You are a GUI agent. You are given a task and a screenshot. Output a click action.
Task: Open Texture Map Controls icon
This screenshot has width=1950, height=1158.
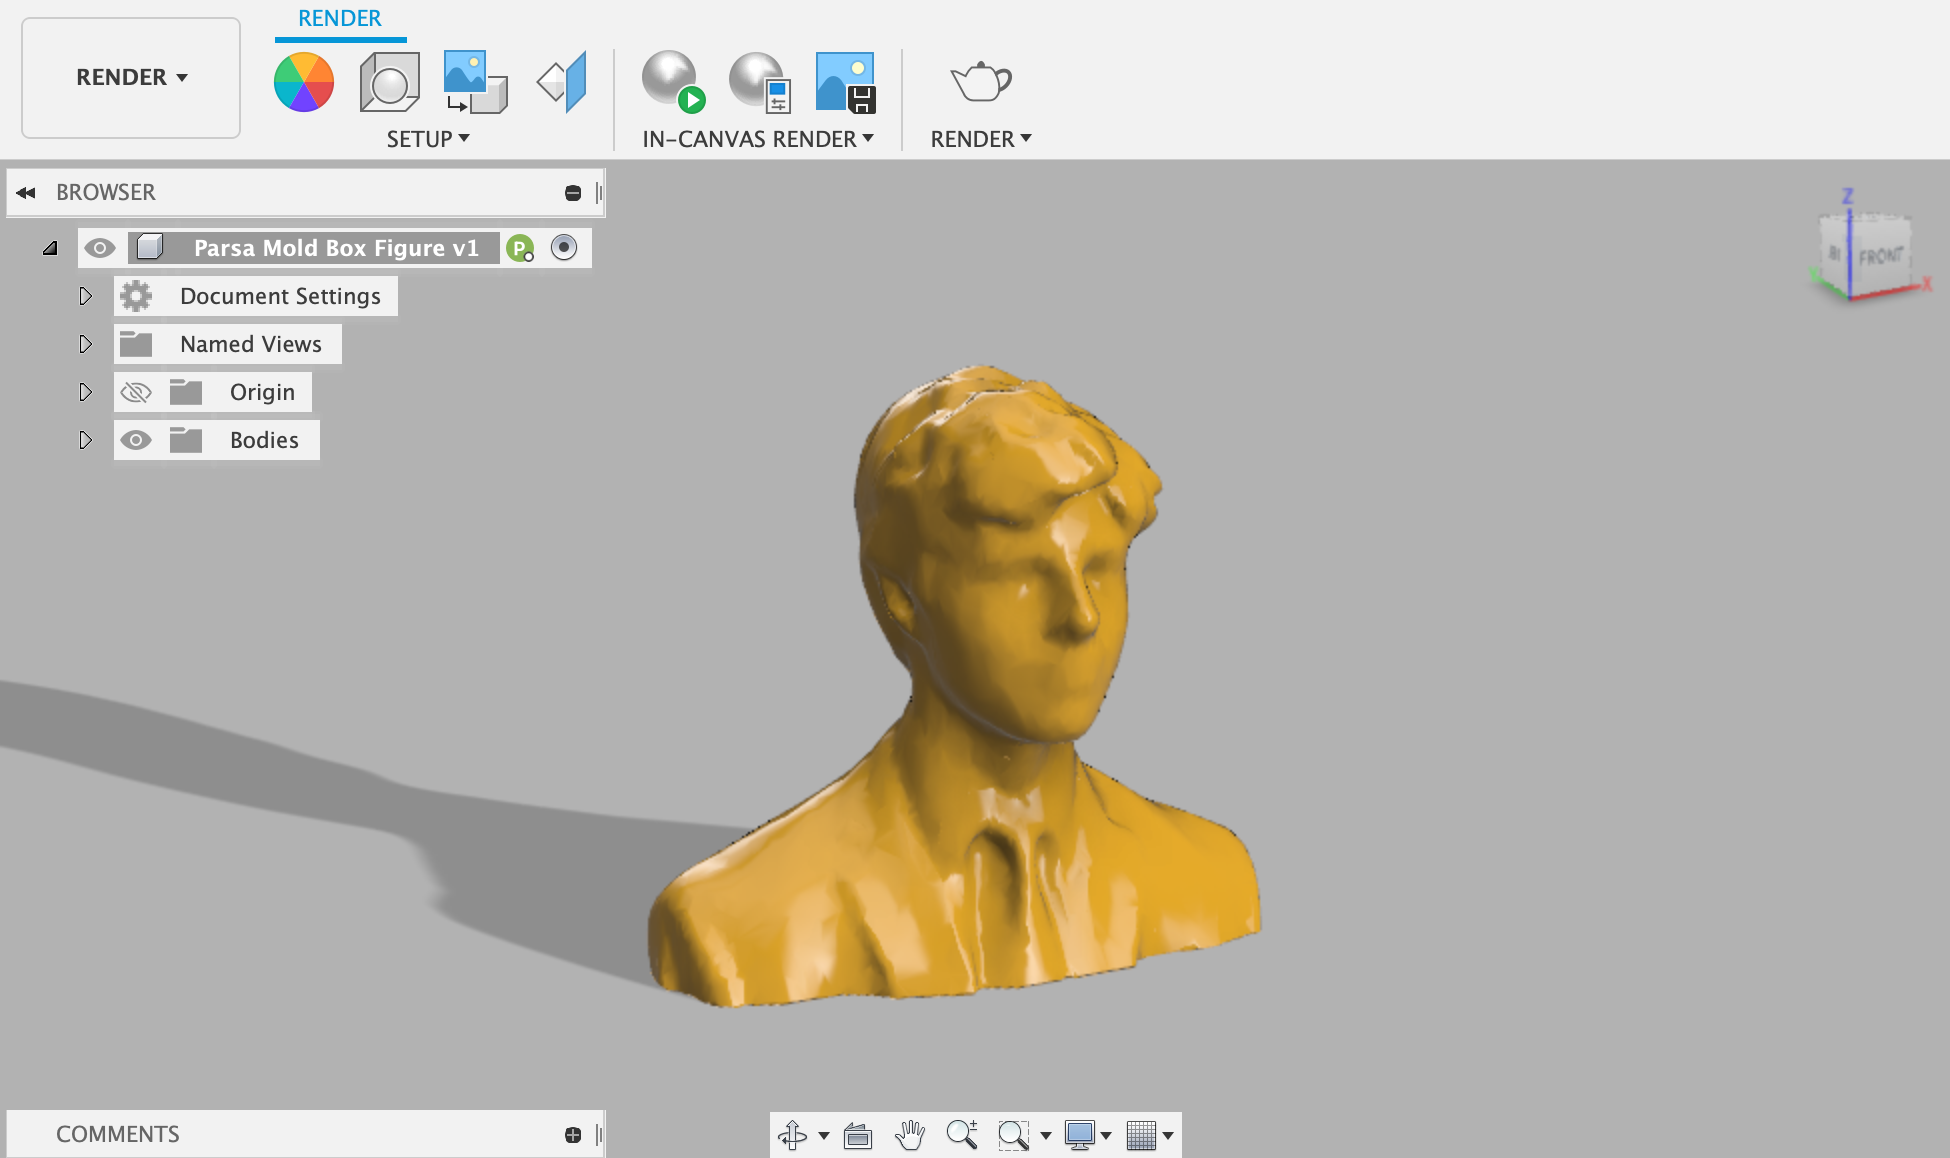click(562, 82)
